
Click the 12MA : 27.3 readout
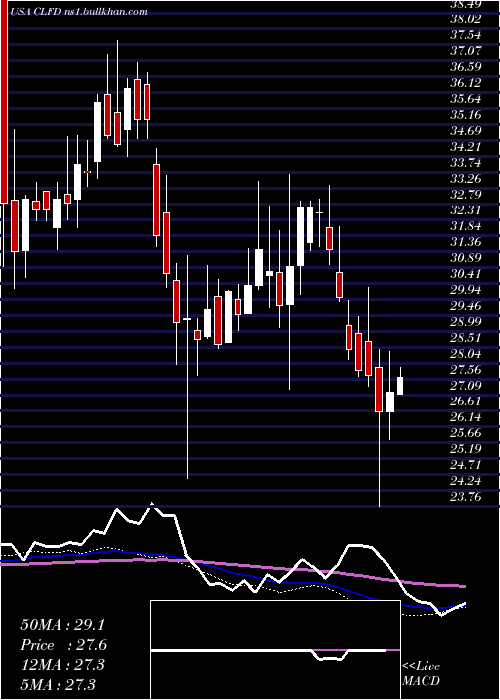coord(62,664)
